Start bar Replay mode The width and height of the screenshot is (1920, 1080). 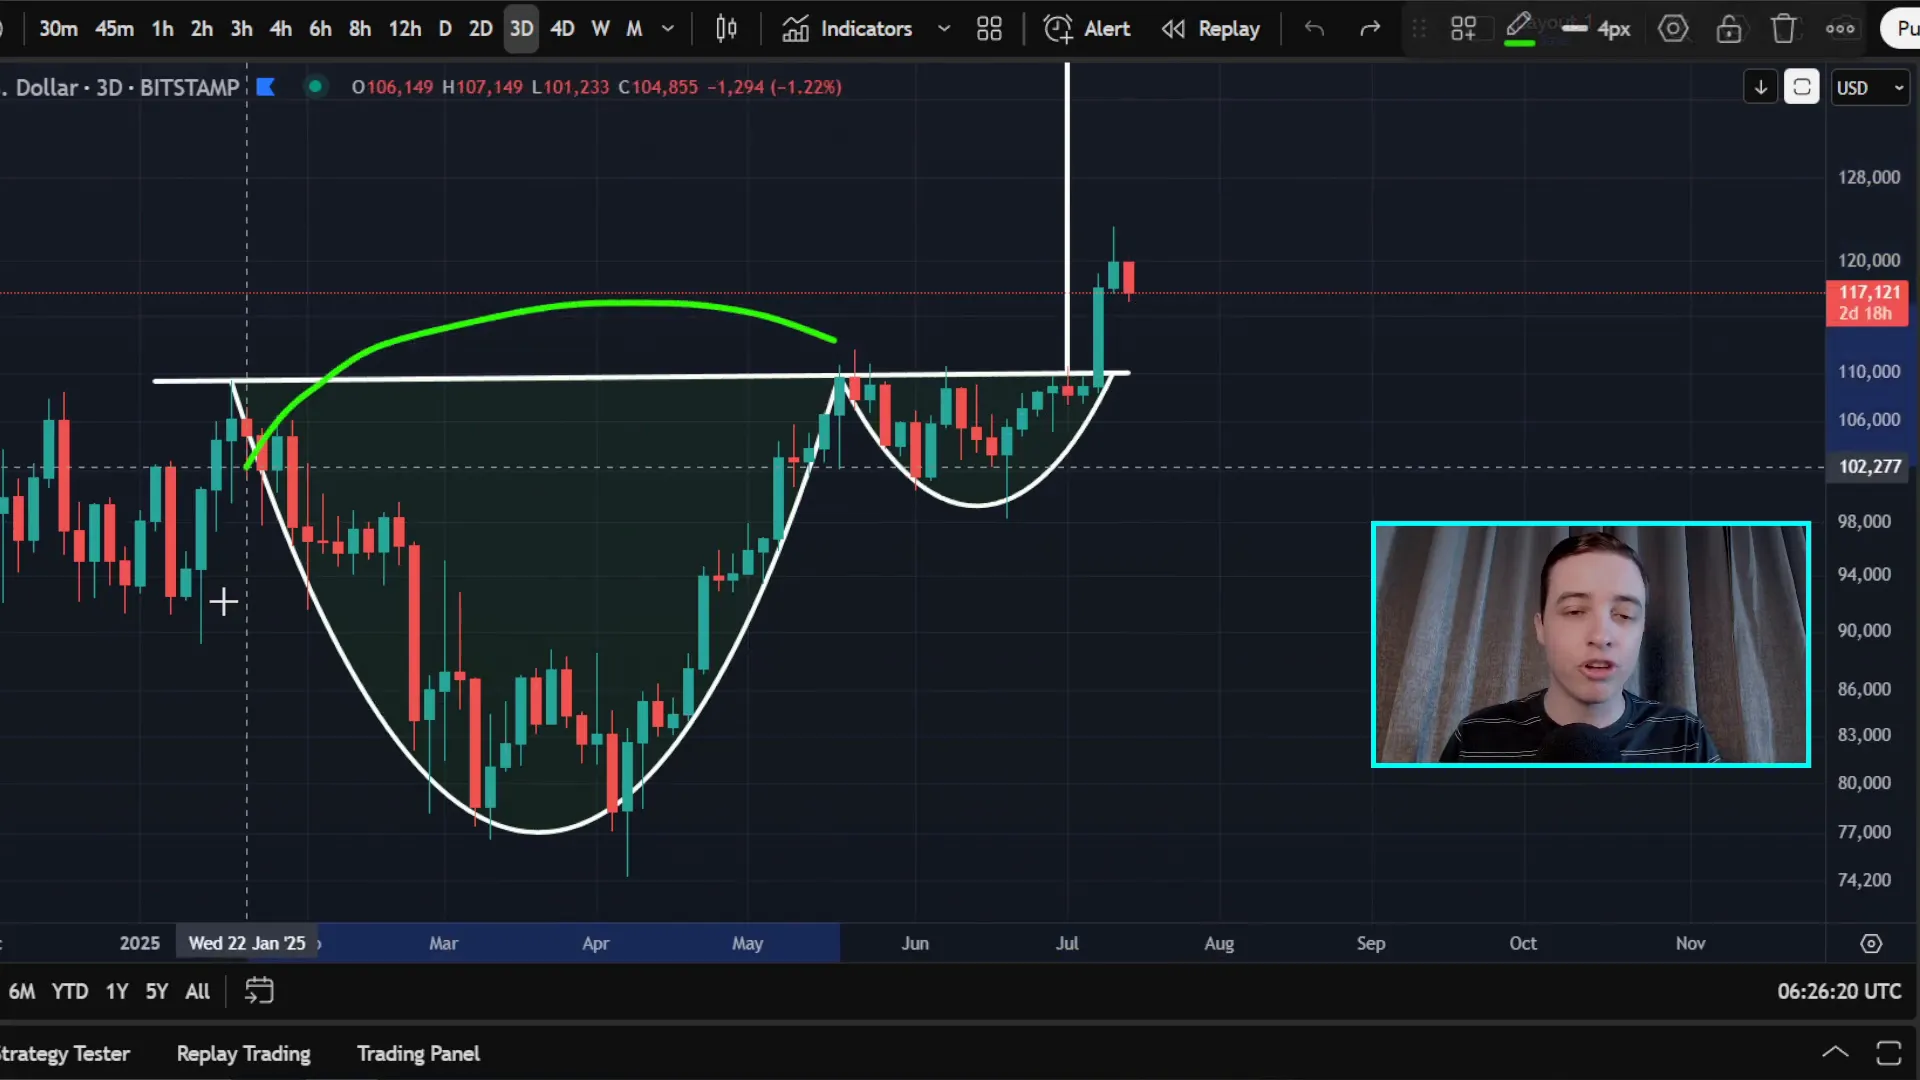pyautogui.click(x=1174, y=29)
